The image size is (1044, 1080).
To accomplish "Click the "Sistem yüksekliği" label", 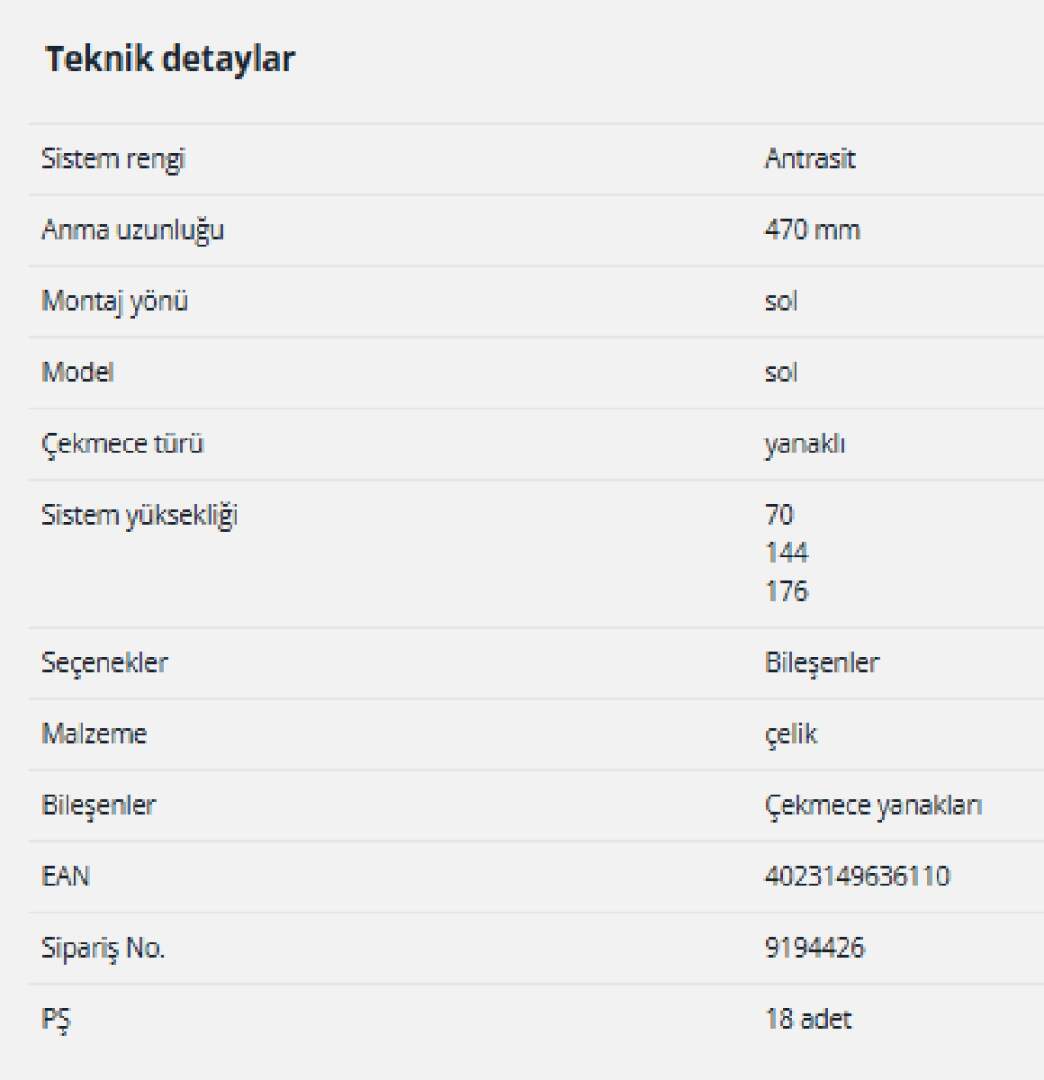I will click(139, 515).
